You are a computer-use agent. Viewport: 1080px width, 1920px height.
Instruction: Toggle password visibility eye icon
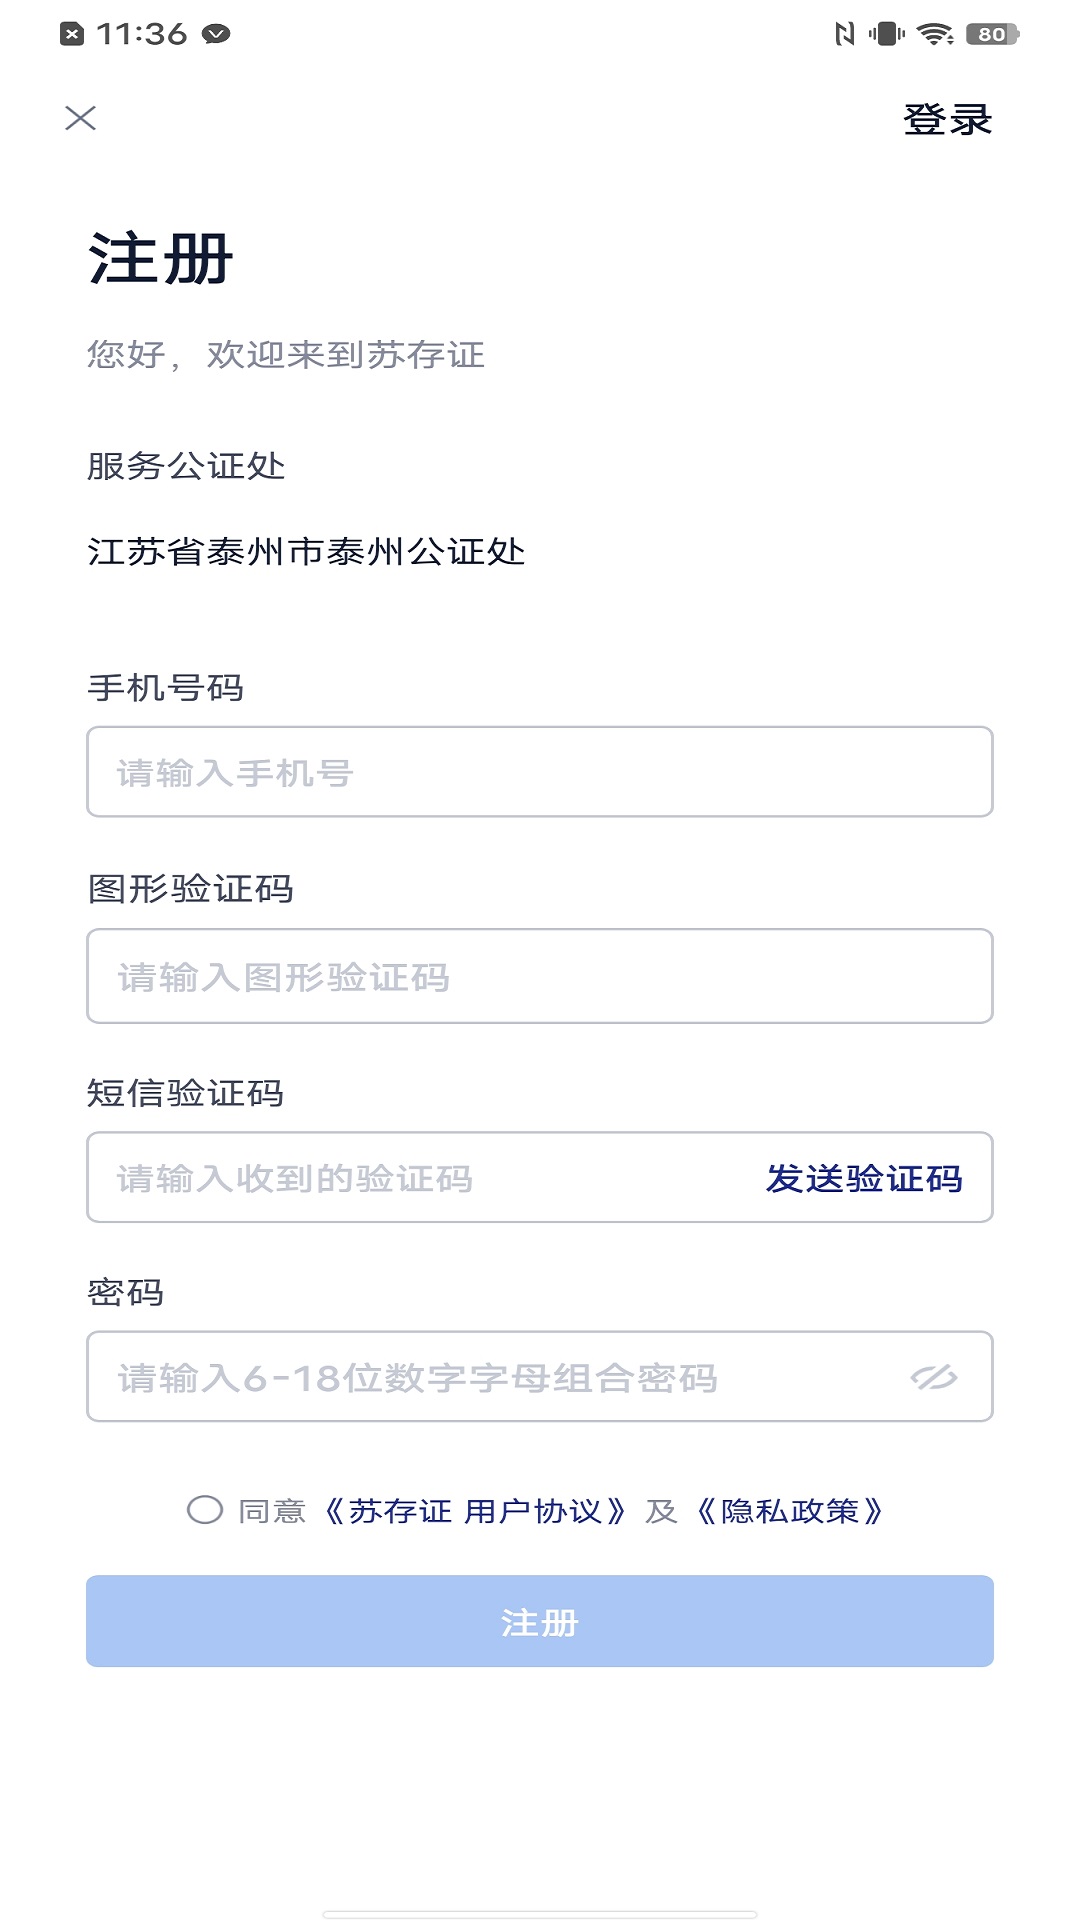[934, 1377]
